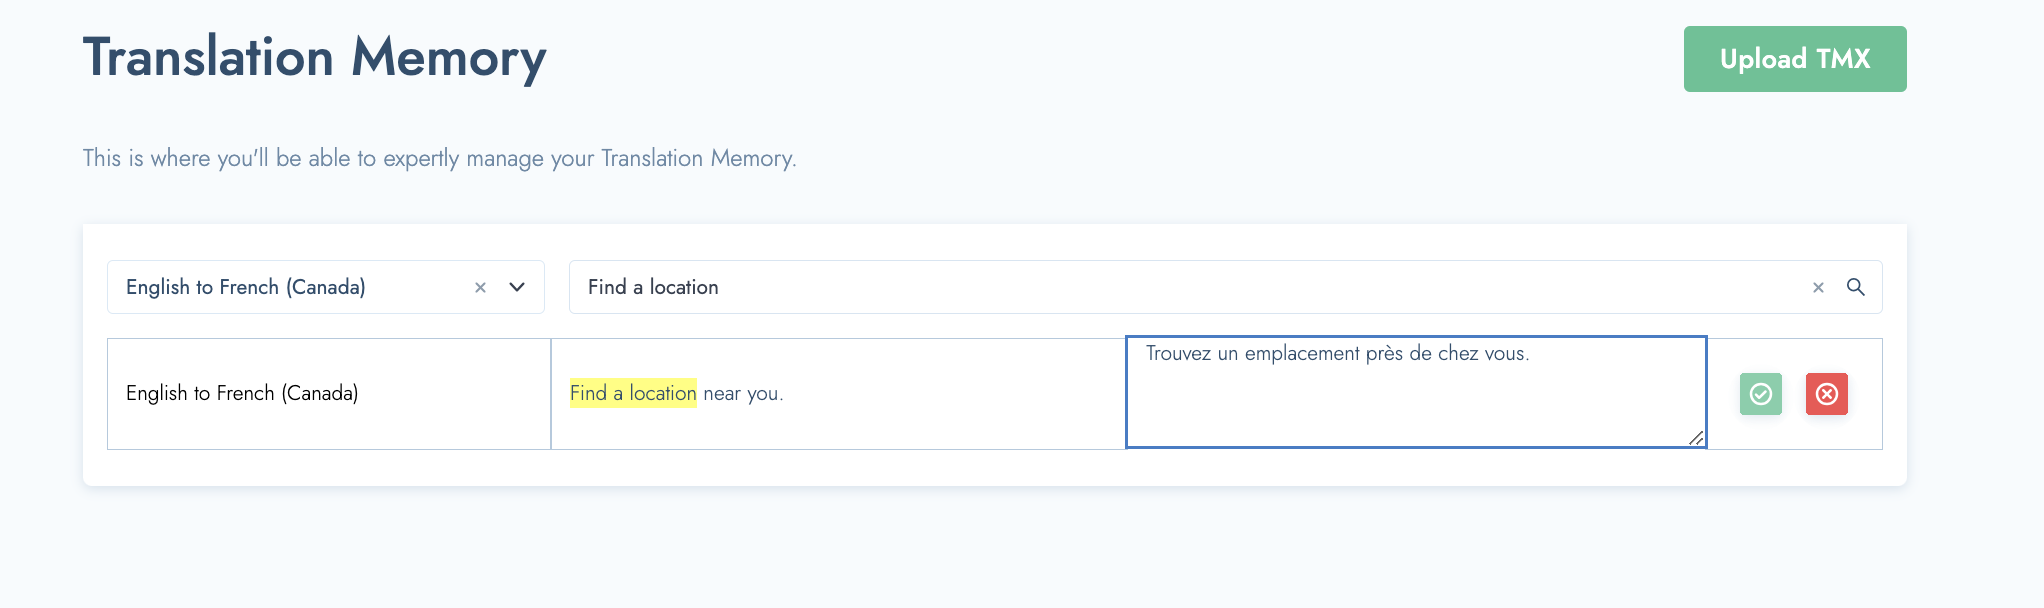Save the translation with green checkmark icon
Image resolution: width=2044 pixels, height=608 pixels.
click(x=1761, y=394)
